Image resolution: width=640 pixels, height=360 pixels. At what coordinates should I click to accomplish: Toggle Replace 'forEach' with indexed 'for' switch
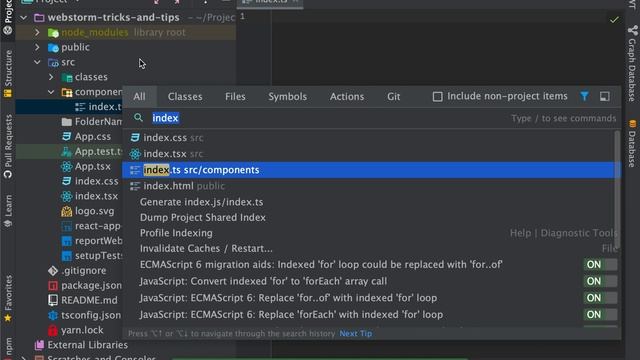click(600, 315)
